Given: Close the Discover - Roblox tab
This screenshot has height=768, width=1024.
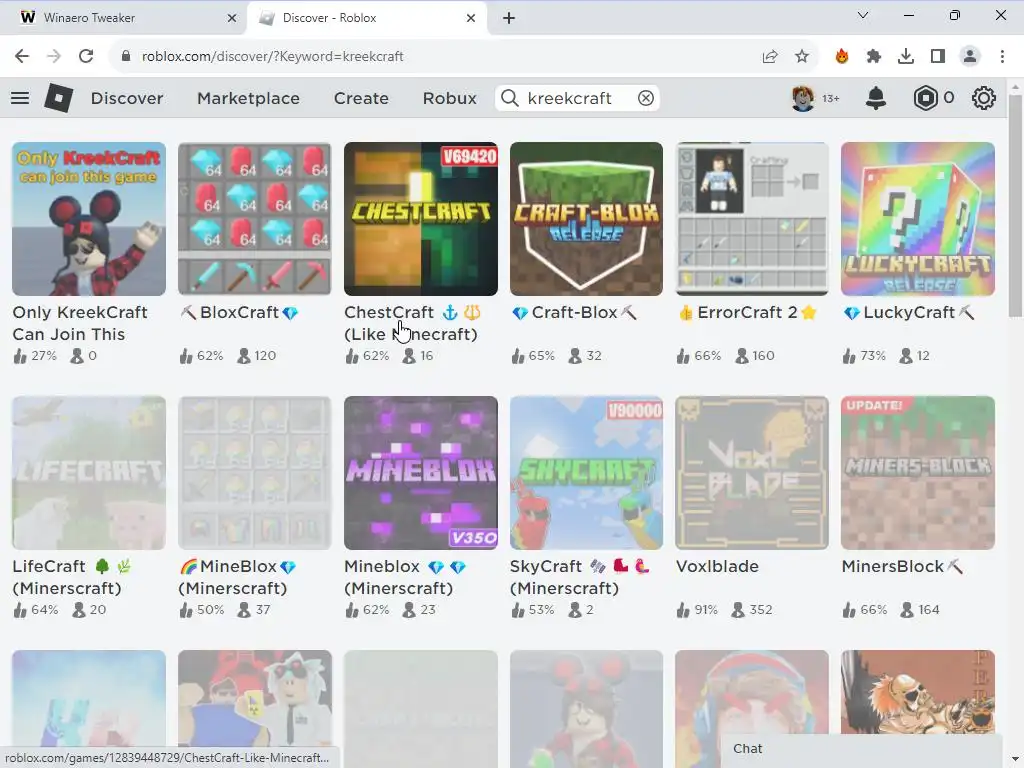Looking at the screenshot, I should coord(471,18).
